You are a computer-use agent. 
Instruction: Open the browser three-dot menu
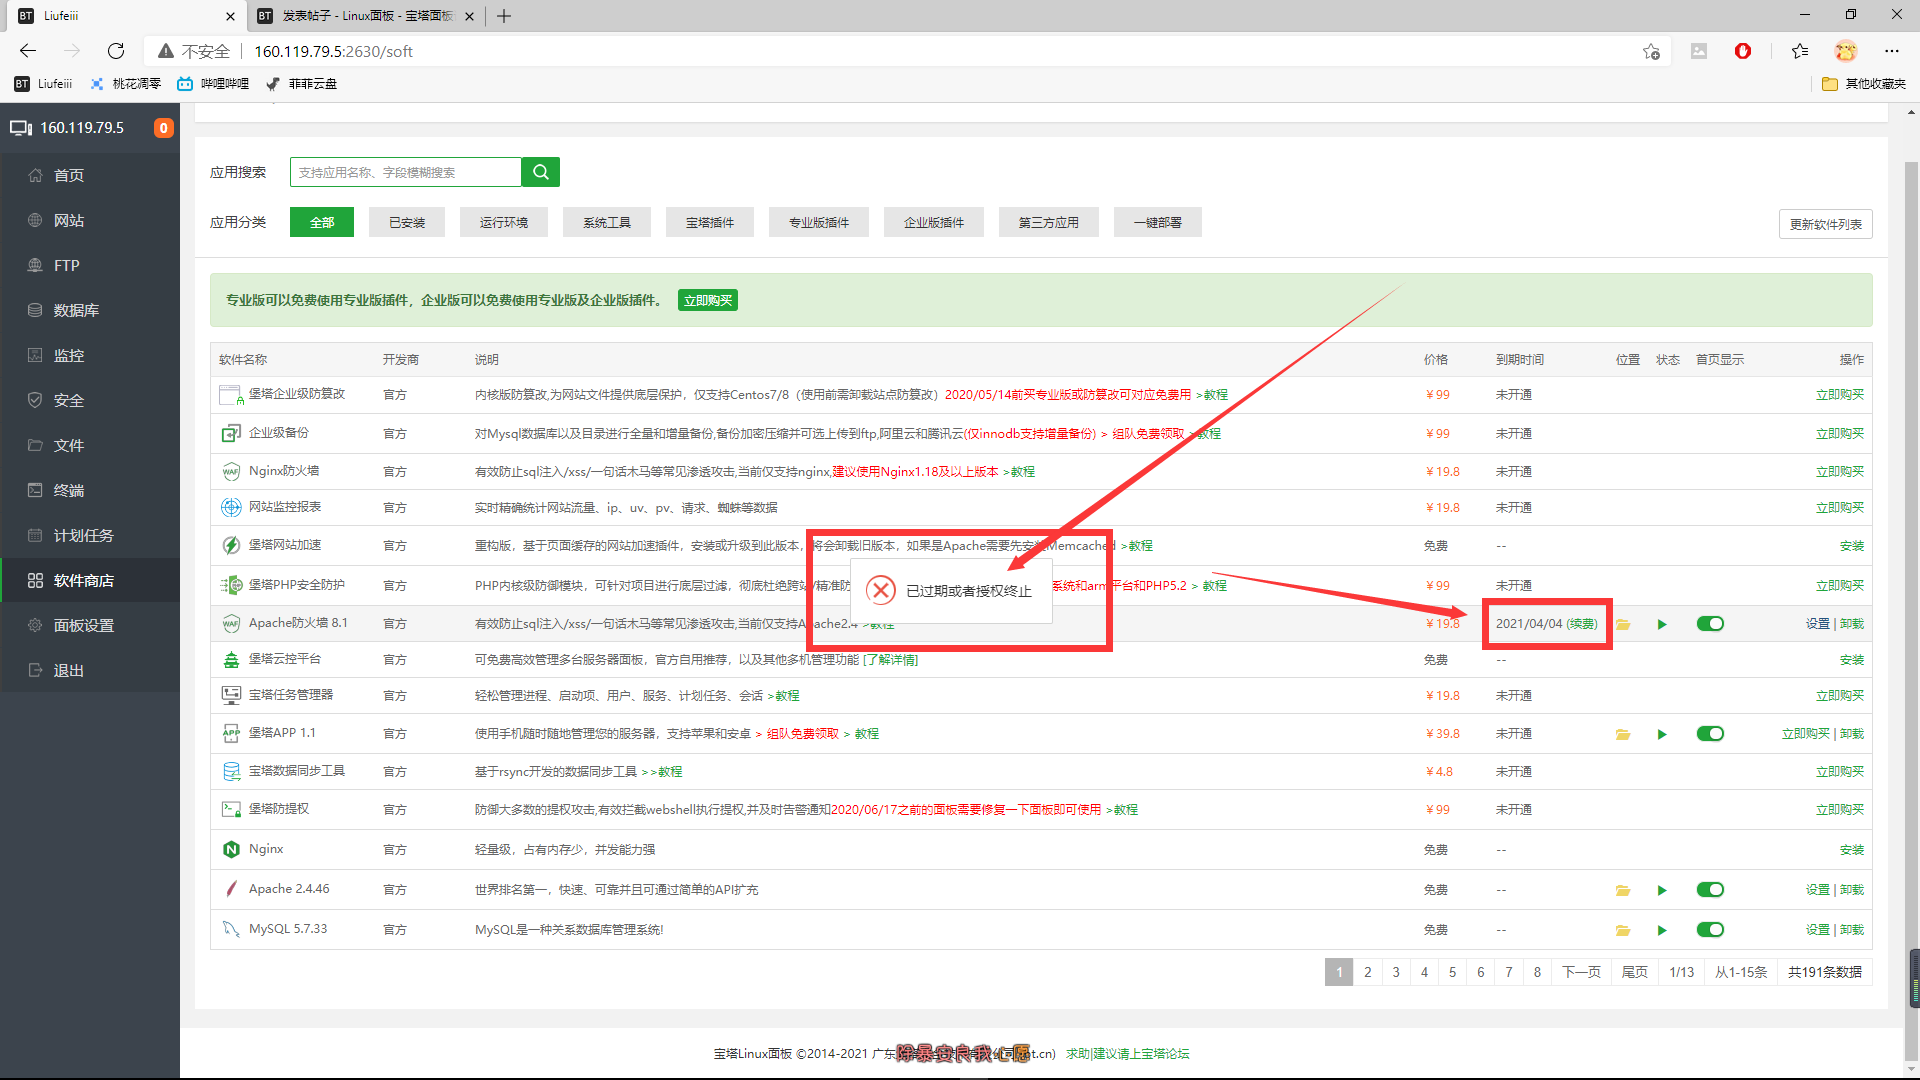coord(1891,51)
